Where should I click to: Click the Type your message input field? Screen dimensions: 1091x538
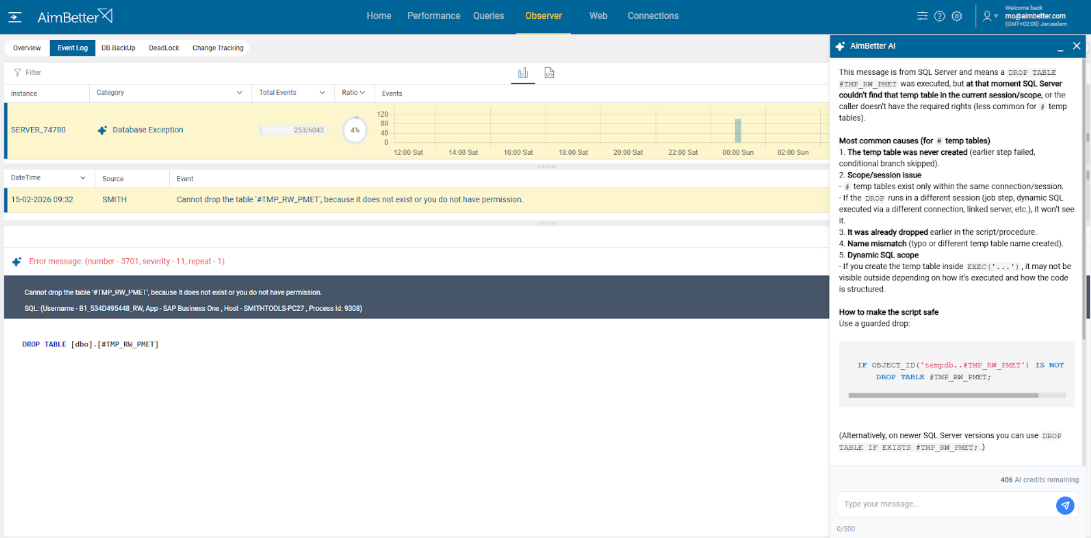(945, 504)
